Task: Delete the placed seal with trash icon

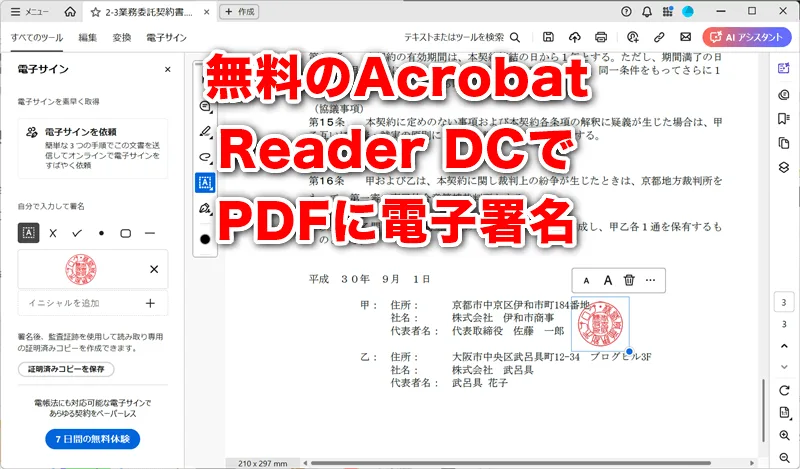Action: point(629,280)
